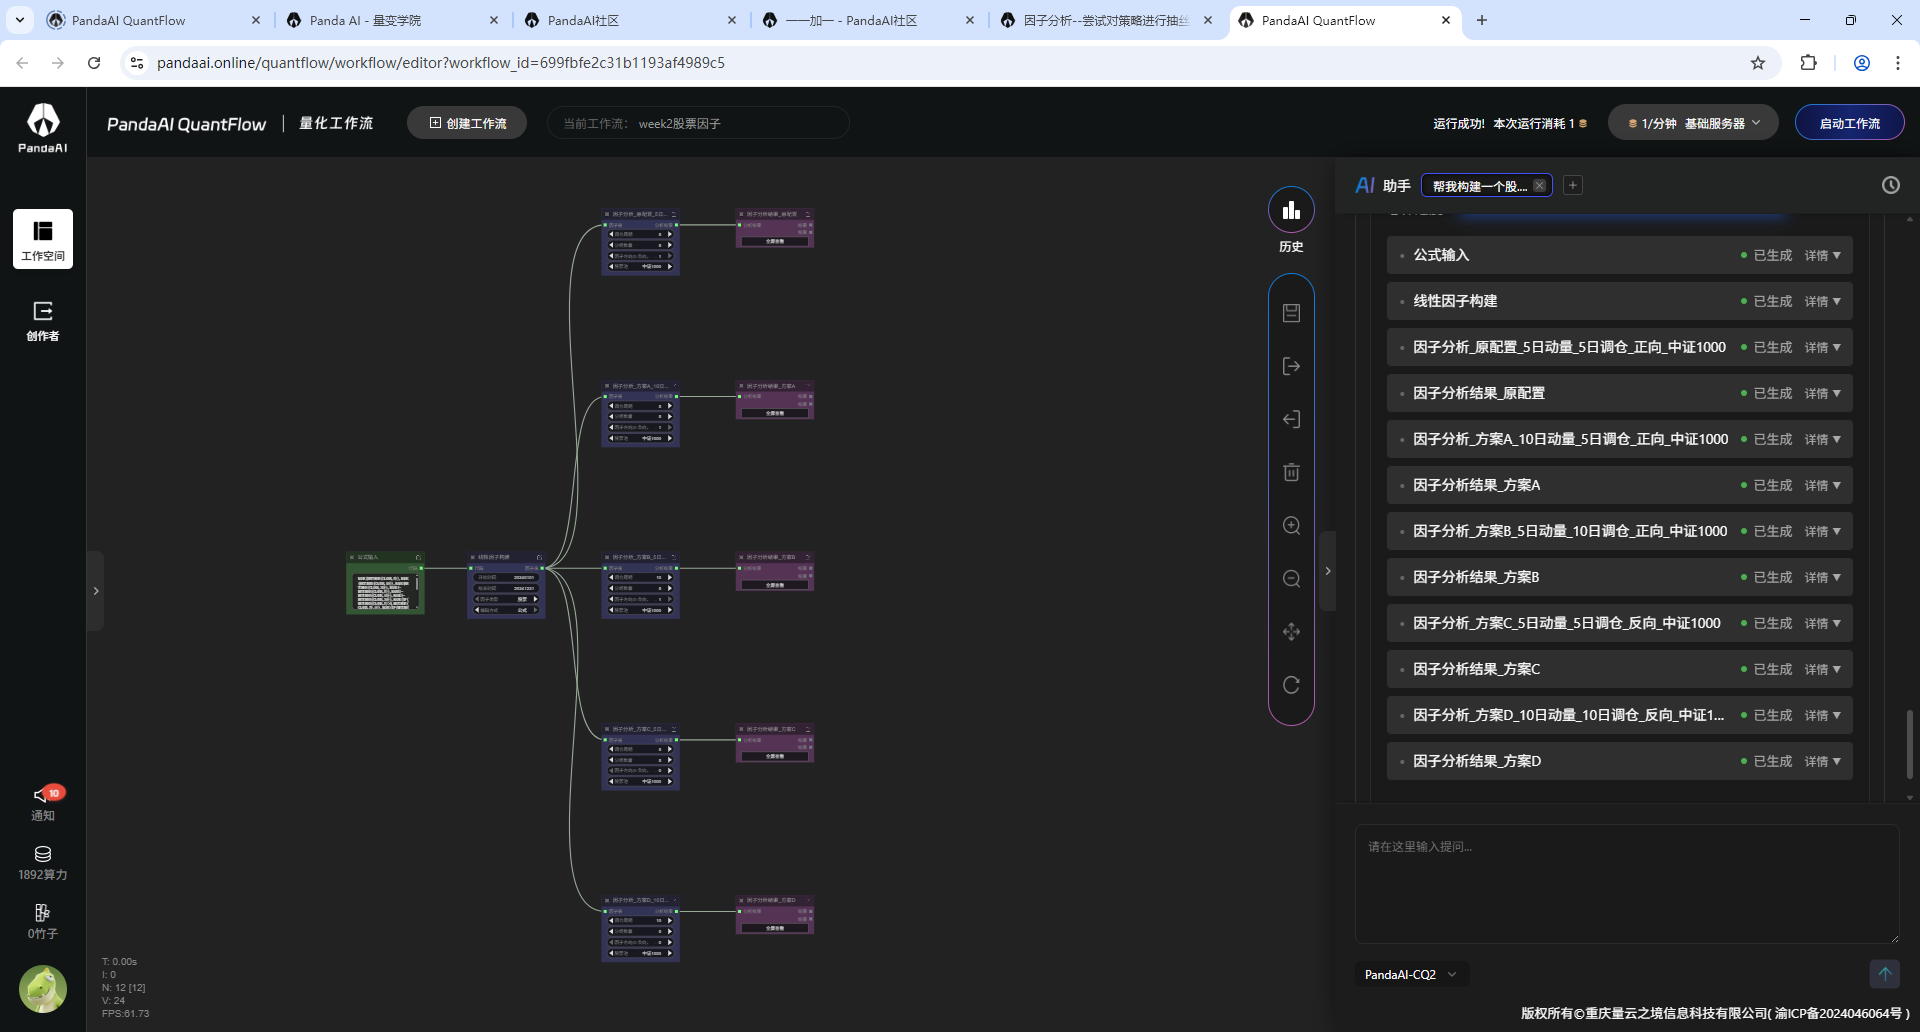1920x1032 pixels.
Task: Click the 因子分析_方案D_10日动量_10日调仓_反向 row
Action: 1619,715
